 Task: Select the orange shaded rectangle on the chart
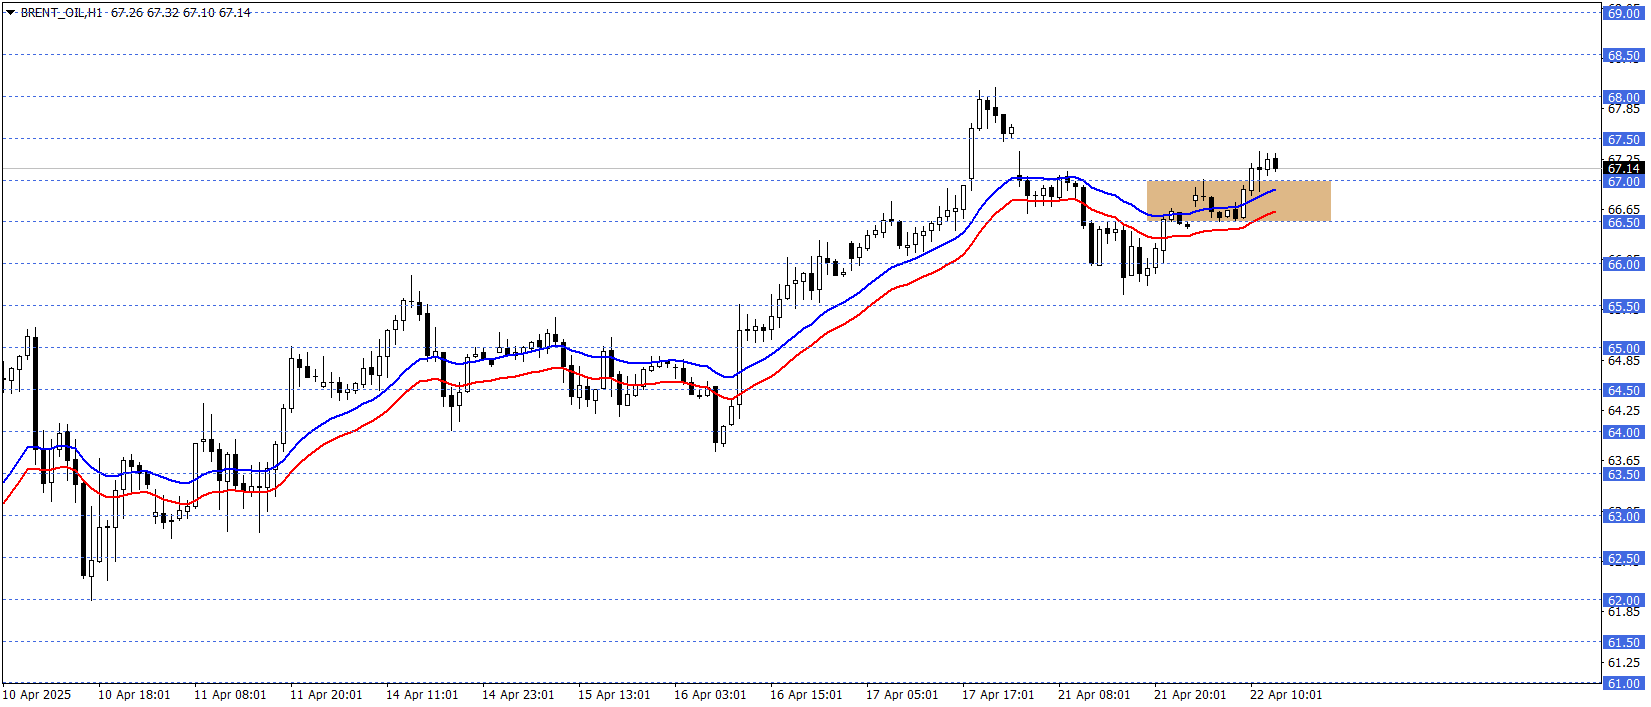coord(1238,201)
